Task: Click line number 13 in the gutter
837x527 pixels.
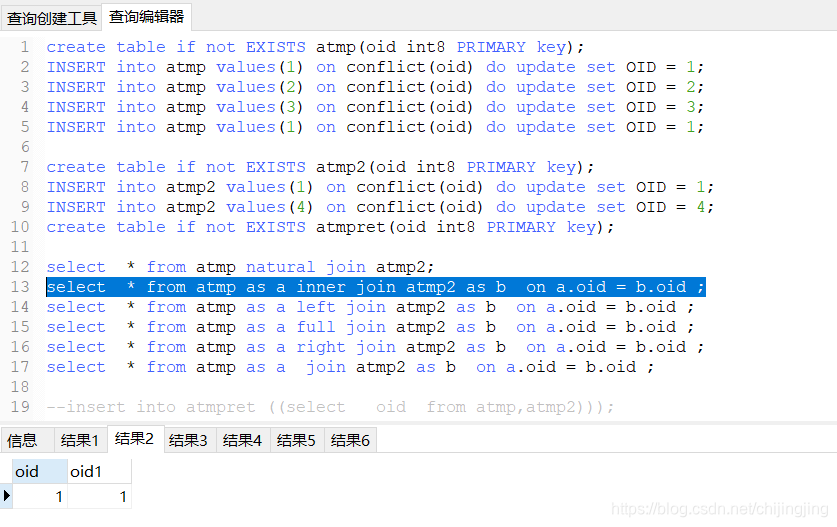Action: point(20,287)
